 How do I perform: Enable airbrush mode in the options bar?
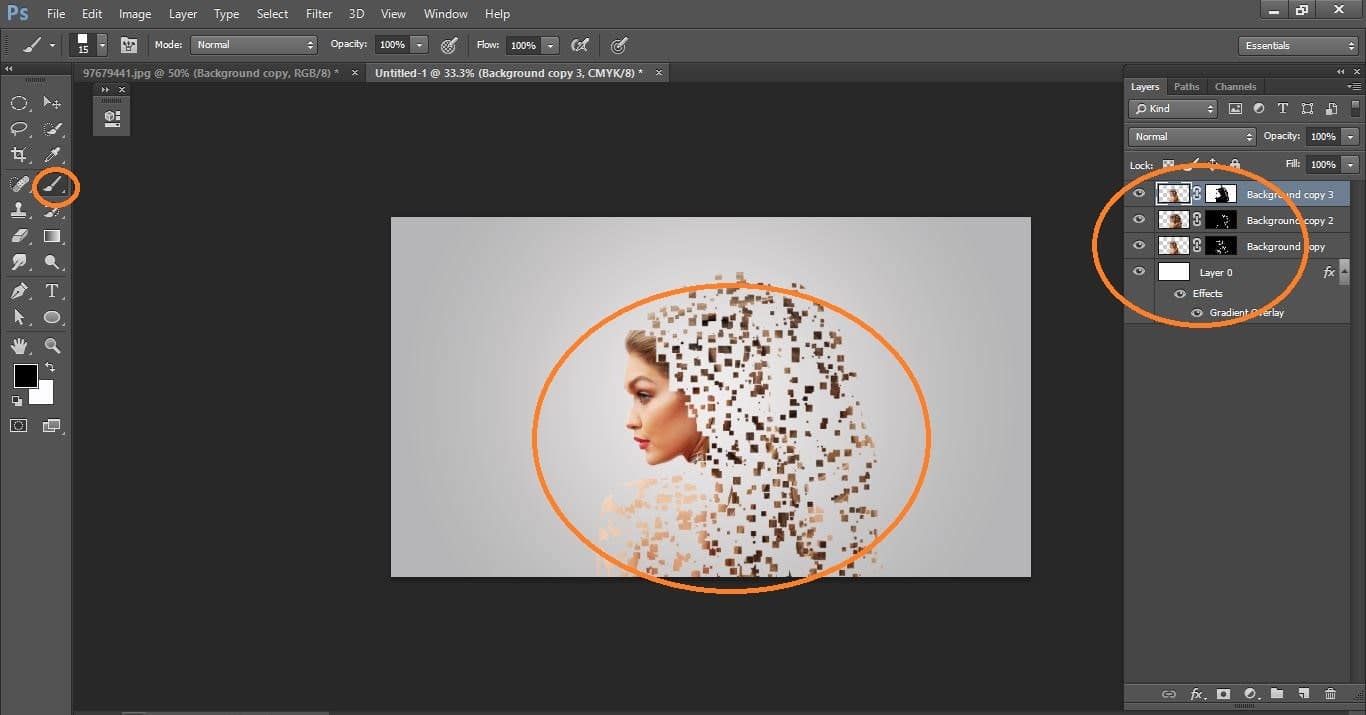pyautogui.click(x=618, y=45)
